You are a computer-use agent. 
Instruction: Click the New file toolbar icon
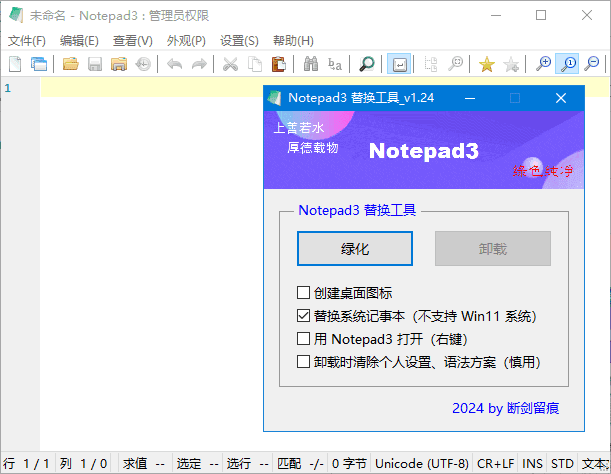coord(15,64)
